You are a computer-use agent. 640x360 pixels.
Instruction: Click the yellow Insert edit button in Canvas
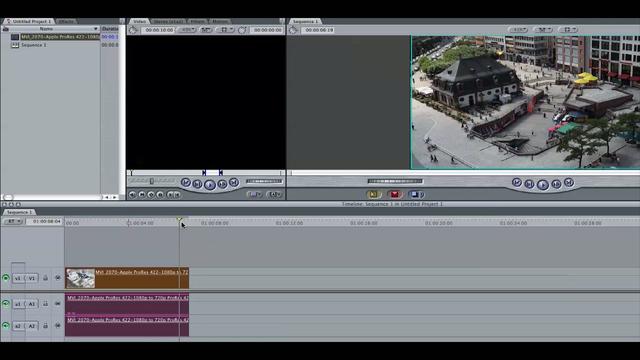click(373, 195)
